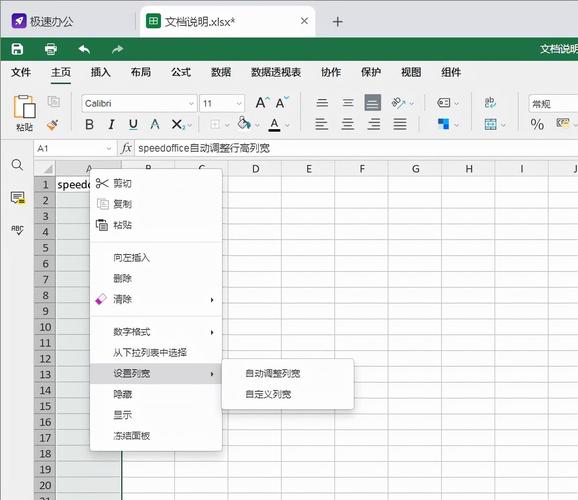
Task: Align text to middle vertically
Action: [x=348, y=102]
